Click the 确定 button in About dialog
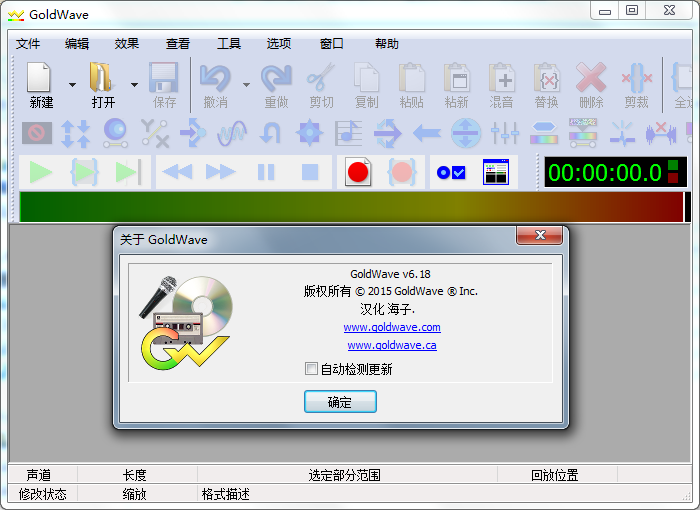 [x=340, y=402]
